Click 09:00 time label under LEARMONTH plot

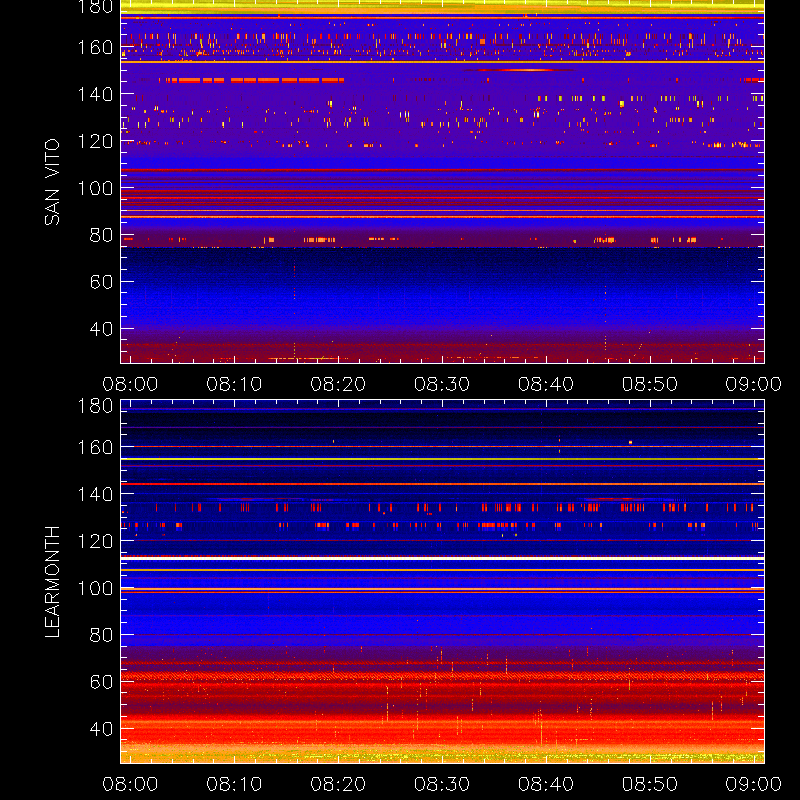click(754, 784)
